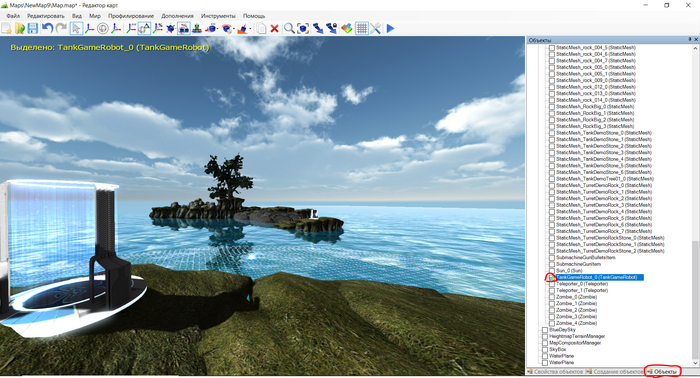Uncheck the TankGameRobot_0 checkbox

pyautogui.click(x=552, y=277)
